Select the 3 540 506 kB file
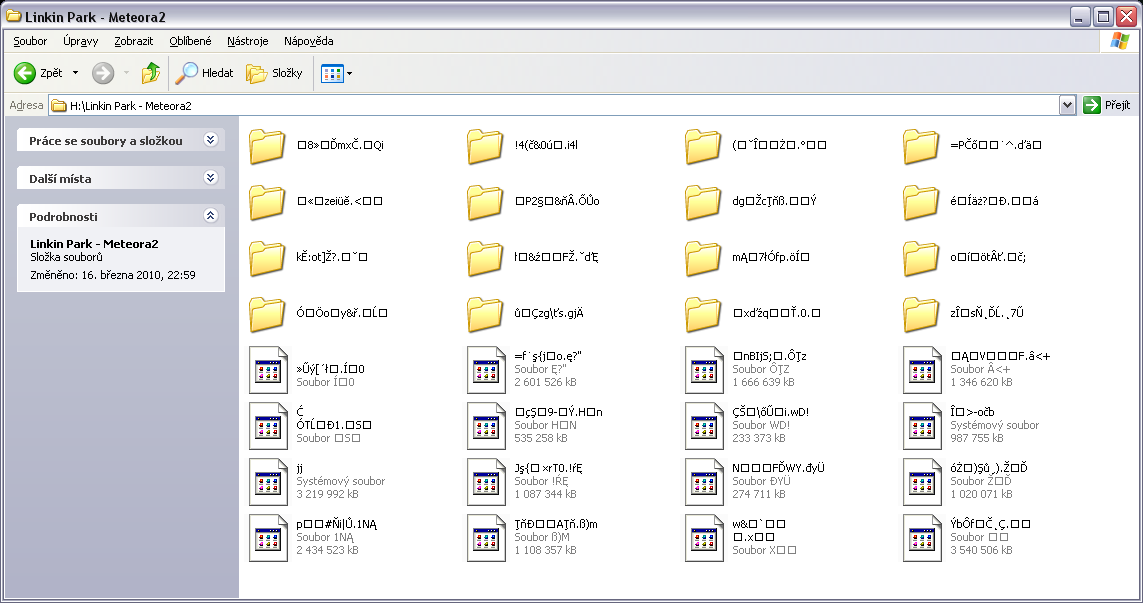Image resolution: width=1143 pixels, height=603 pixels. (967, 539)
